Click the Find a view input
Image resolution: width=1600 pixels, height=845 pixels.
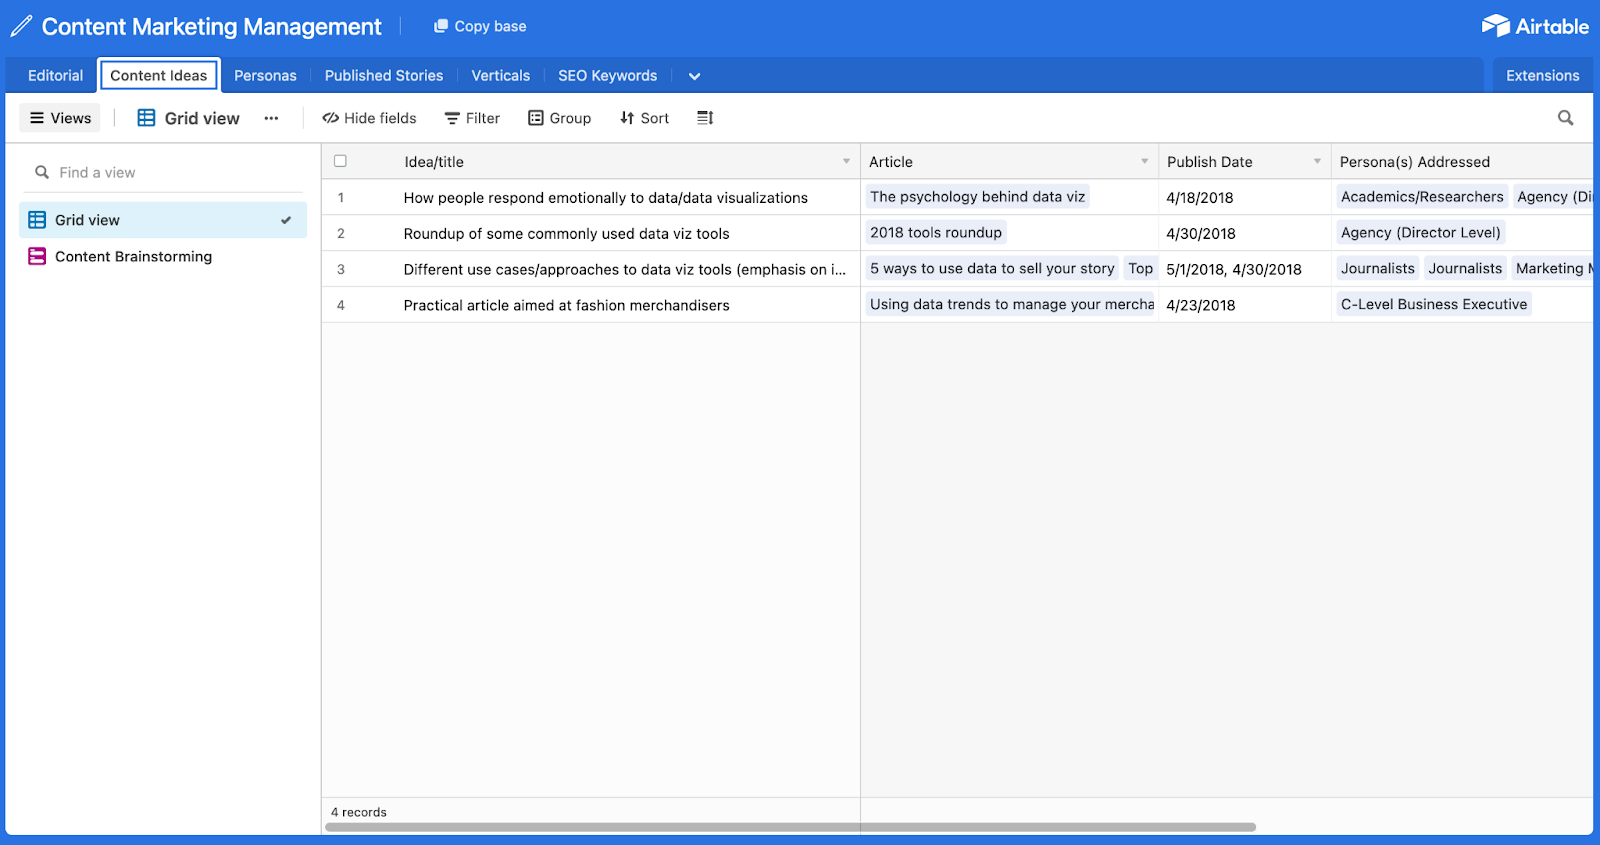point(163,172)
